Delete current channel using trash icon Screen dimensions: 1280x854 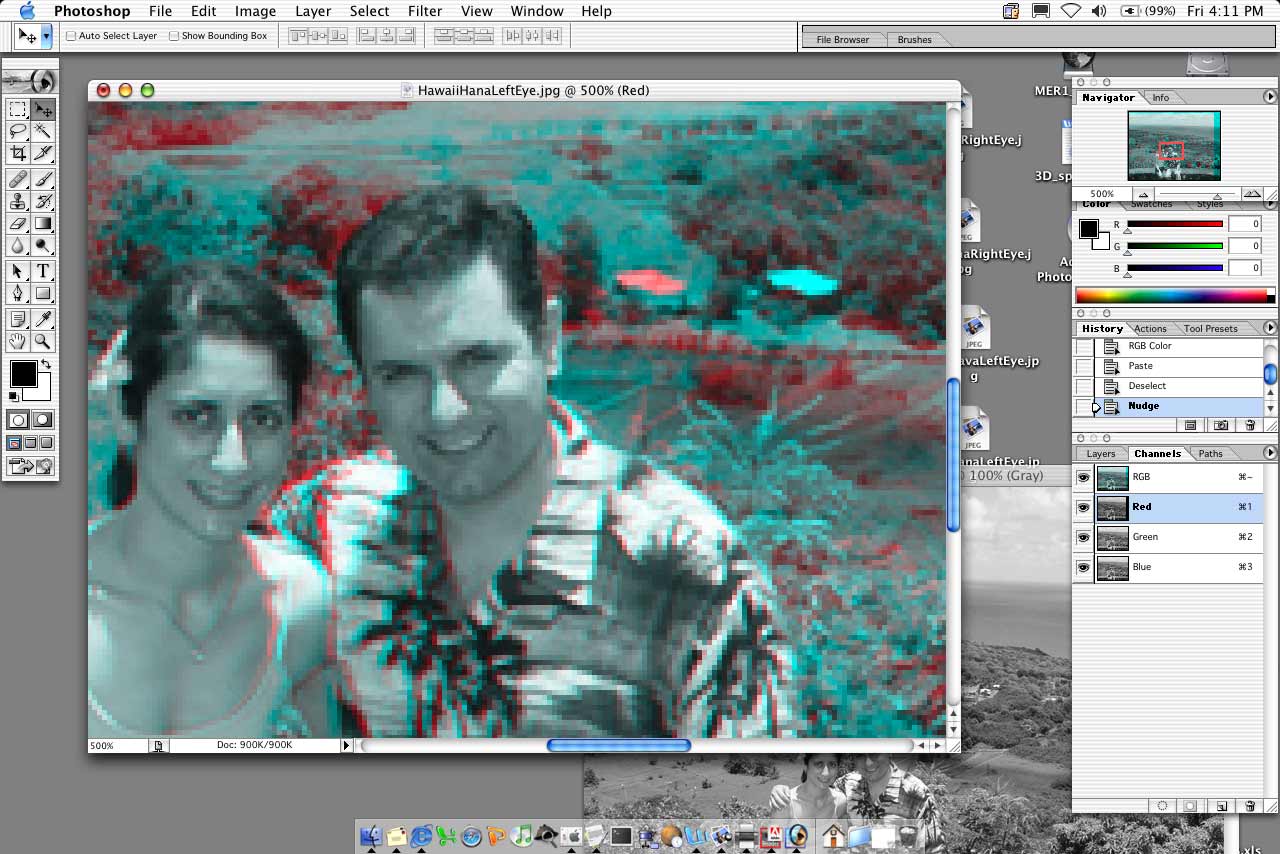(x=1249, y=805)
